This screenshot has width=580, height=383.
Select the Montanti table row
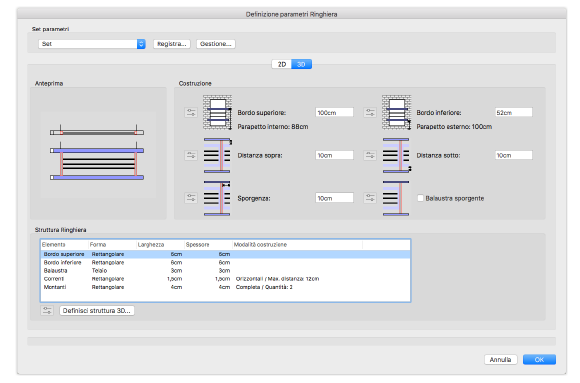225,287
